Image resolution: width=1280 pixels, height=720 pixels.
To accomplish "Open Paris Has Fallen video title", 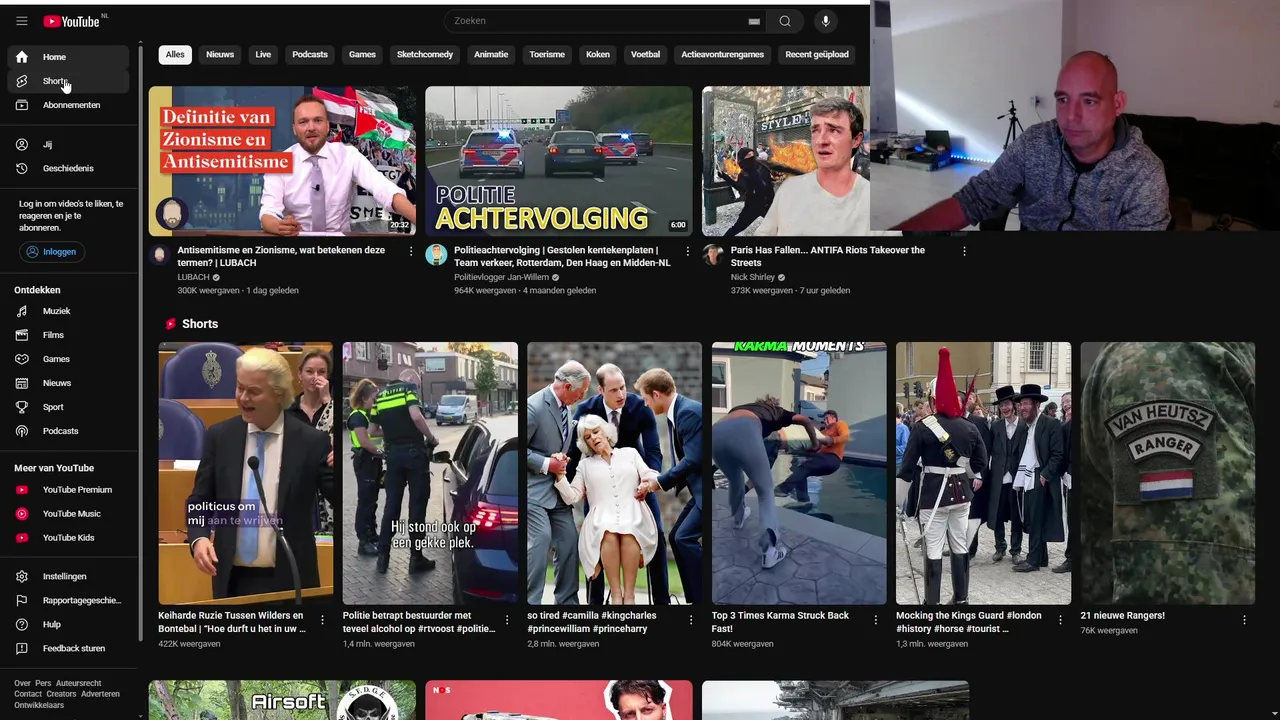I will 828,256.
